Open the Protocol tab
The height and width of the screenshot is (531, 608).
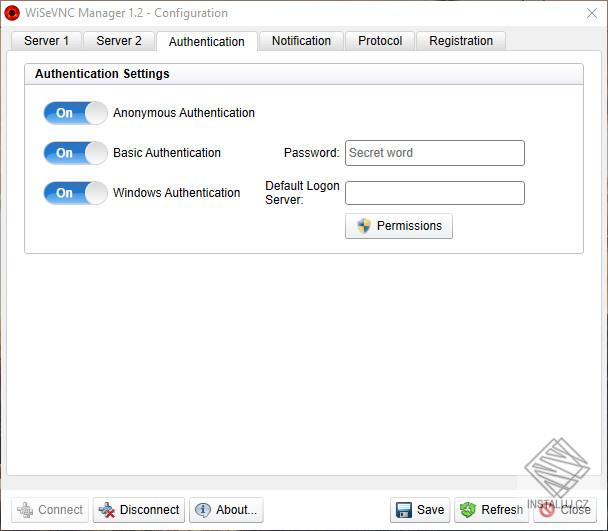pos(380,41)
